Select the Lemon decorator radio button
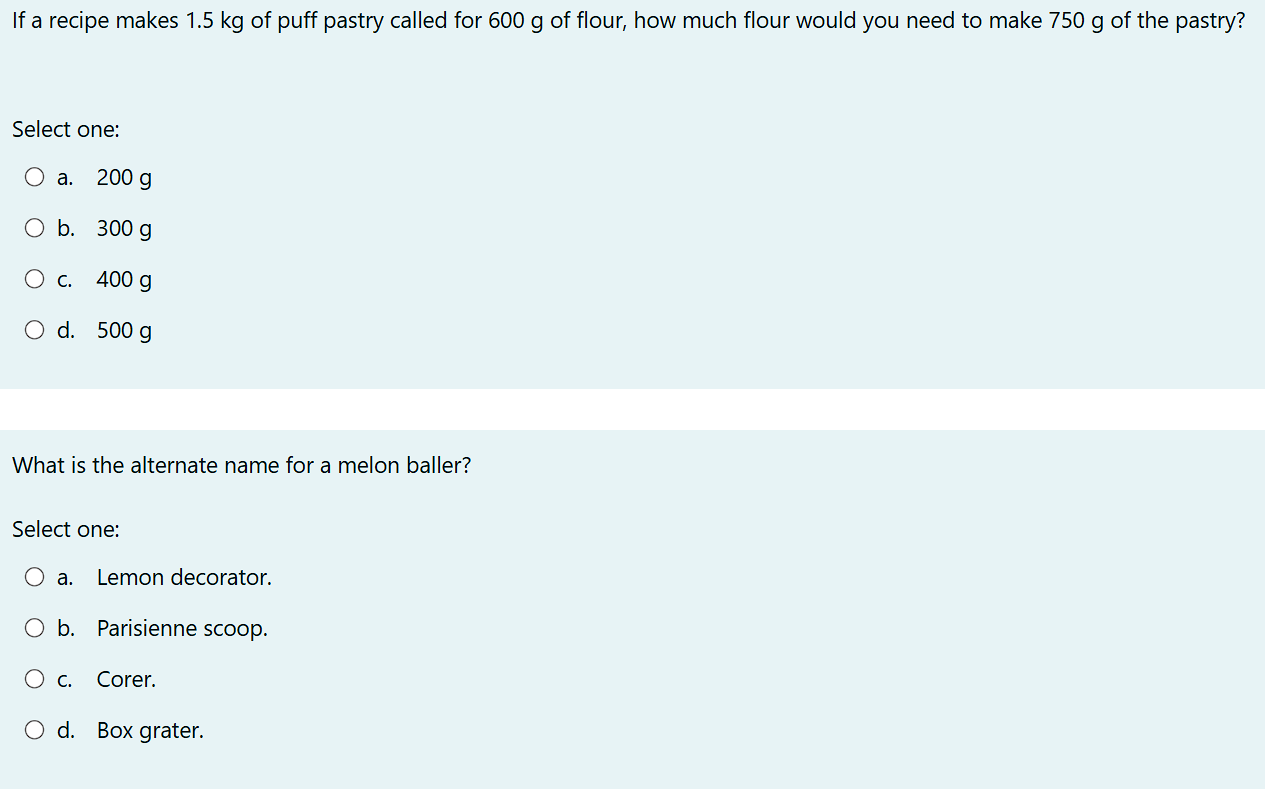Image resolution: width=1265 pixels, height=790 pixels. 35,578
